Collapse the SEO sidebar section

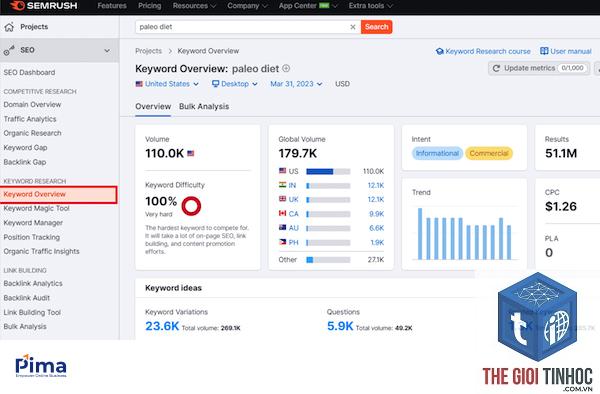(107, 50)
